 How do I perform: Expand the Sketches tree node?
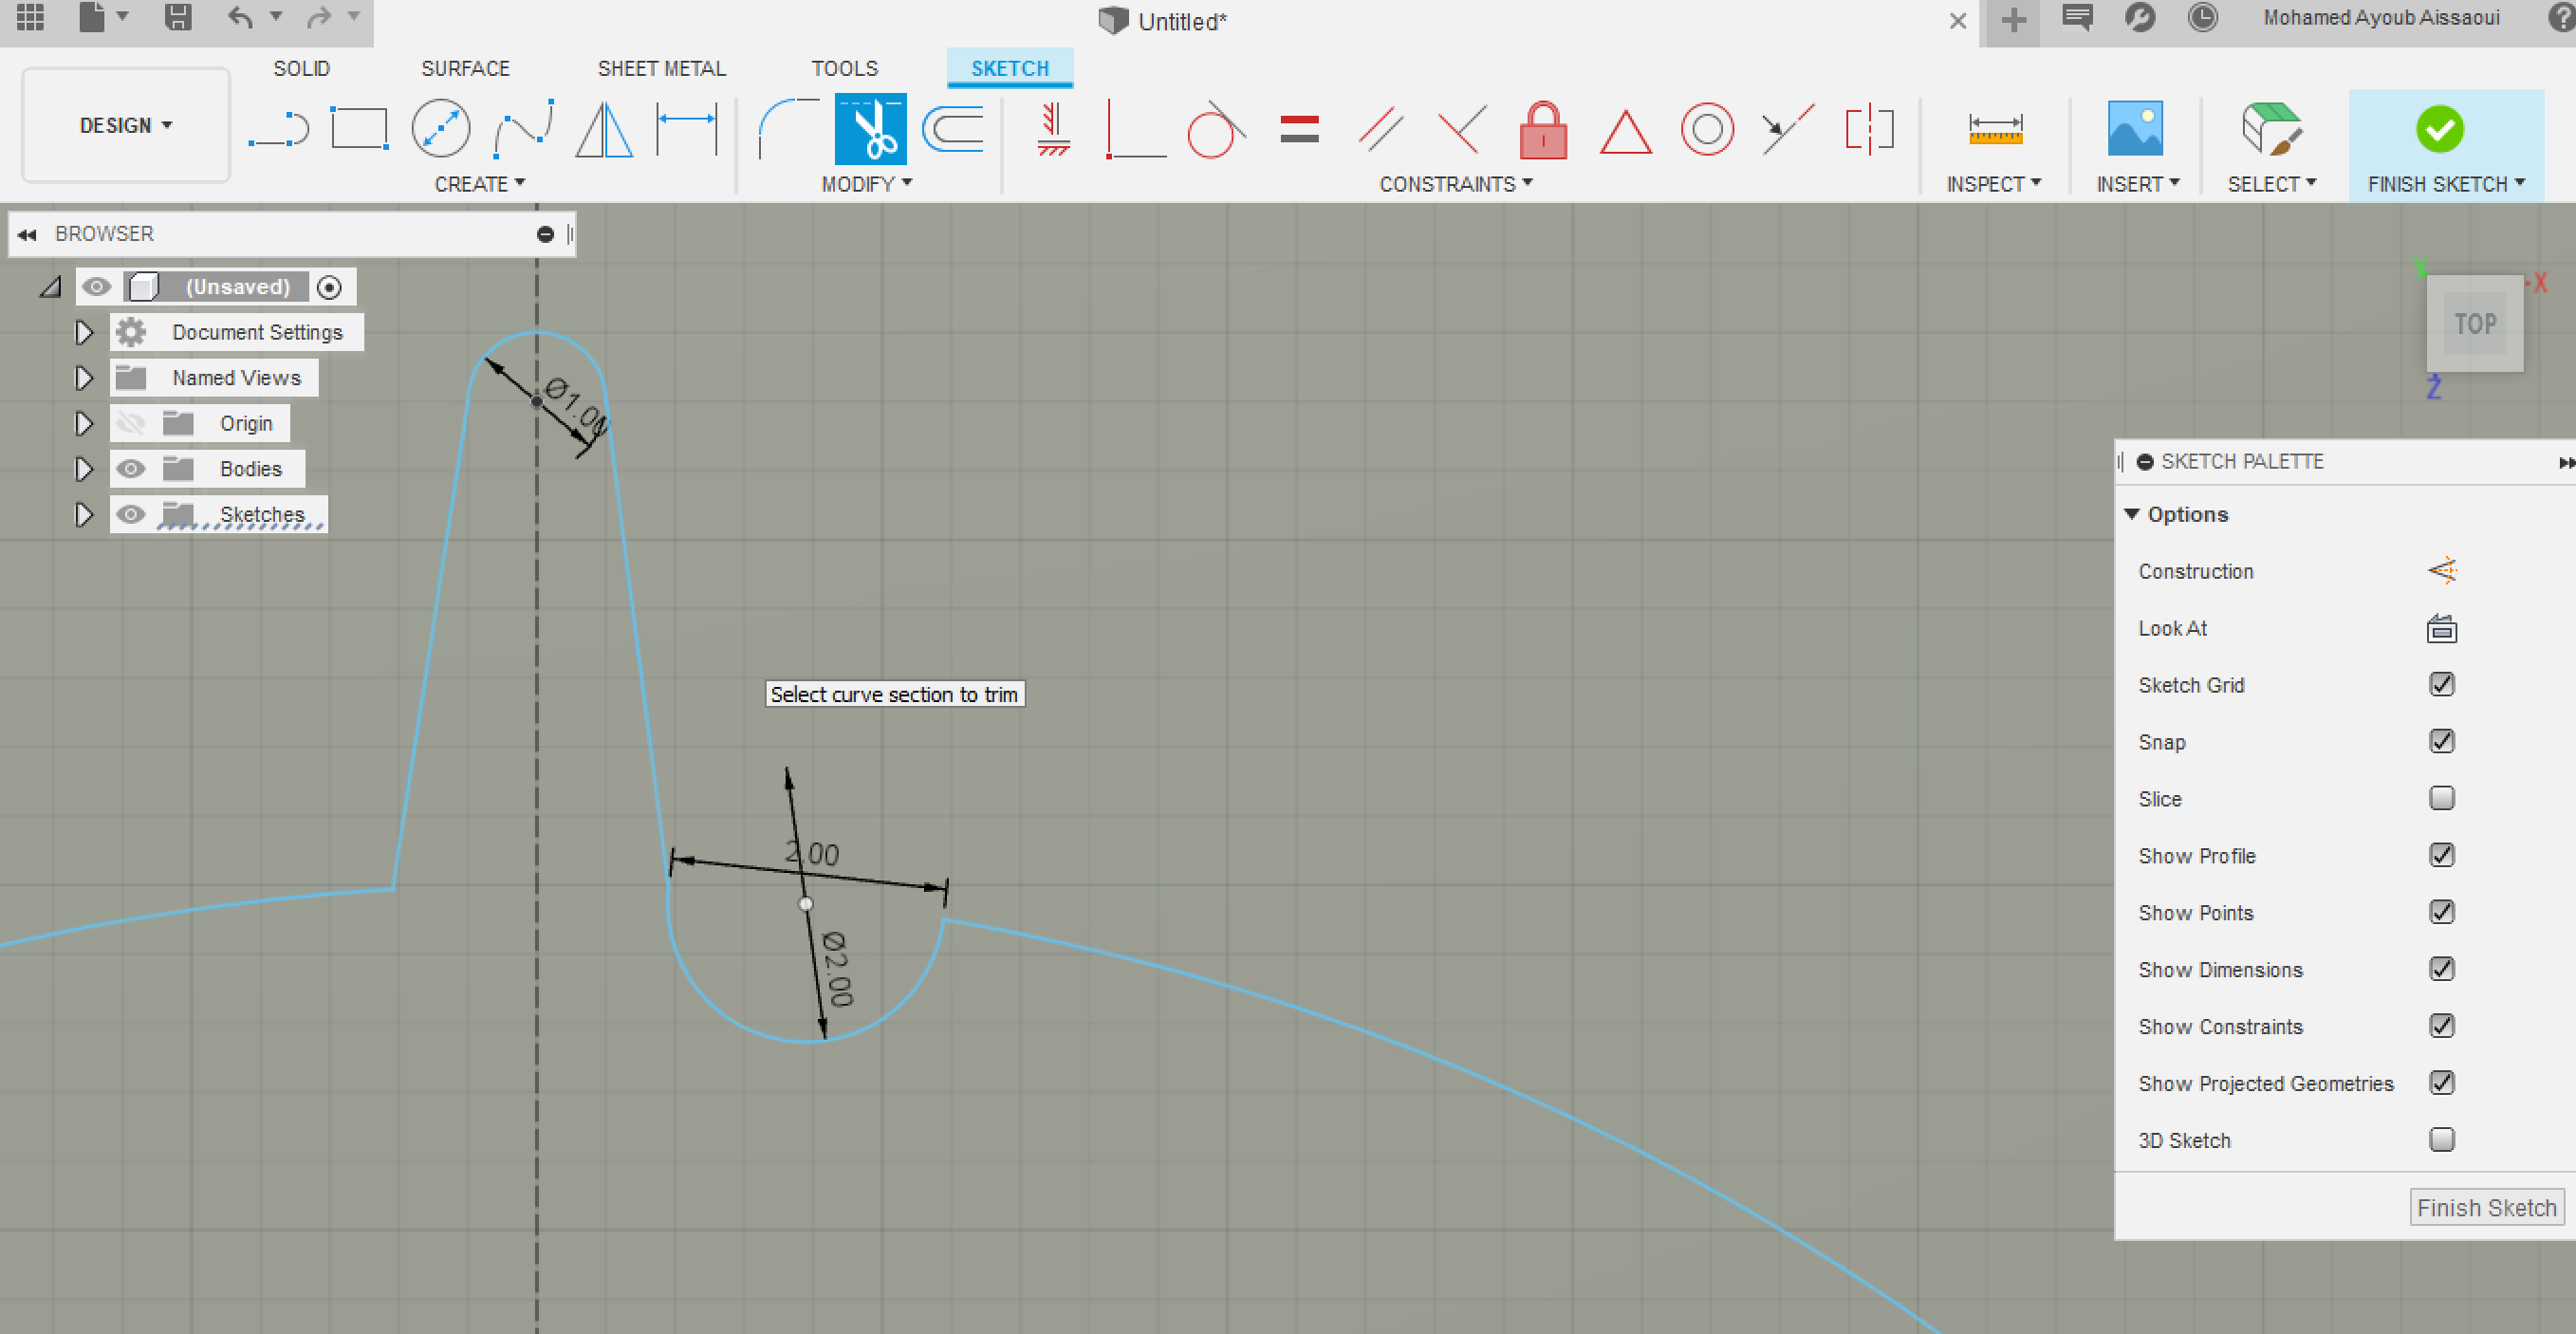(x=84, y=515)
